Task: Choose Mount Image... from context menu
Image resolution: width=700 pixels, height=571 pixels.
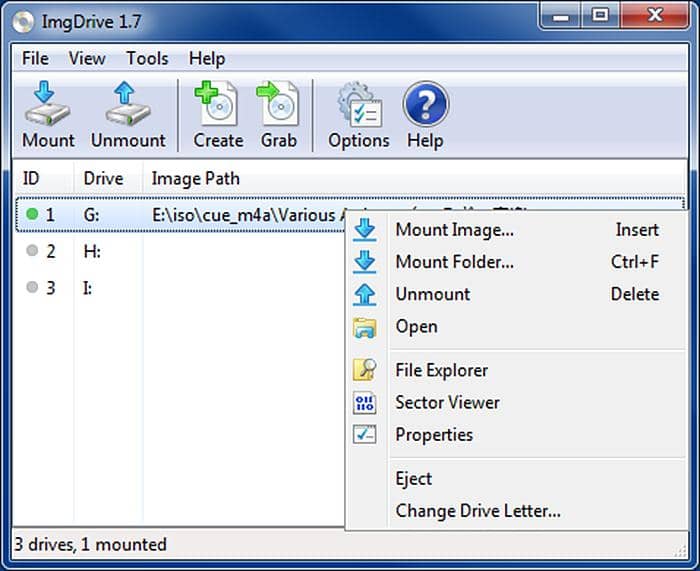Action: click(x=517, y=230)
